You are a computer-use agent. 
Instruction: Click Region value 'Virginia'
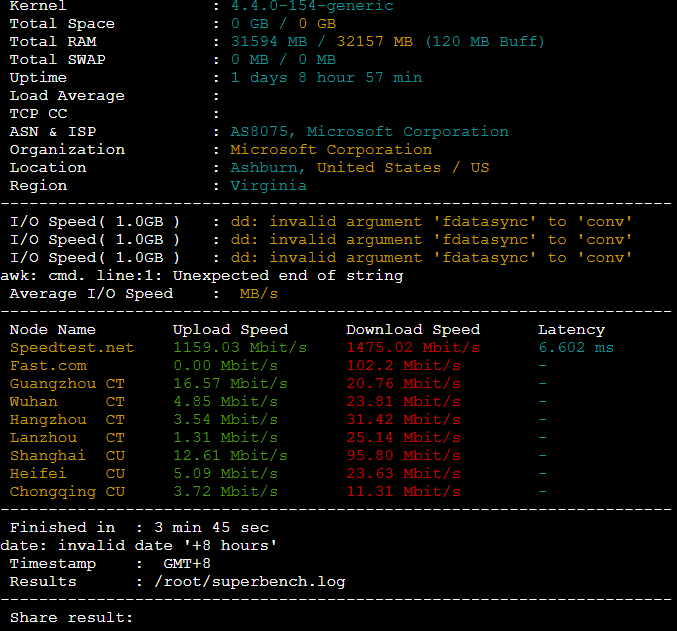[269, 186]
